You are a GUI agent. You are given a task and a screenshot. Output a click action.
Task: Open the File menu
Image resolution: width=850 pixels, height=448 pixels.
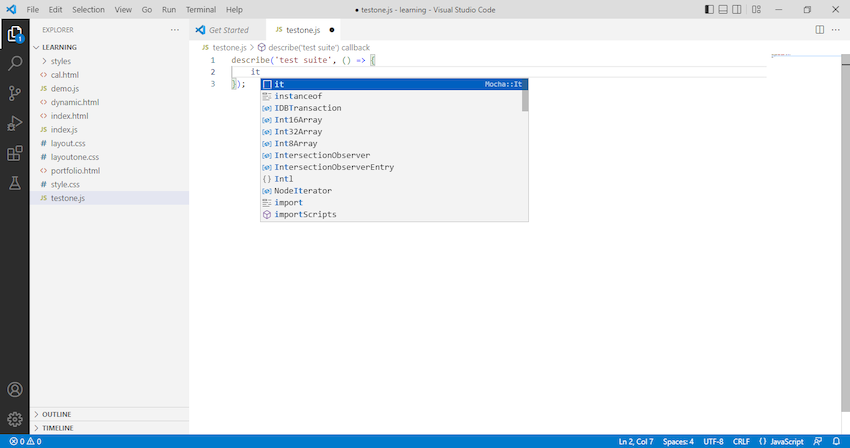33,10
